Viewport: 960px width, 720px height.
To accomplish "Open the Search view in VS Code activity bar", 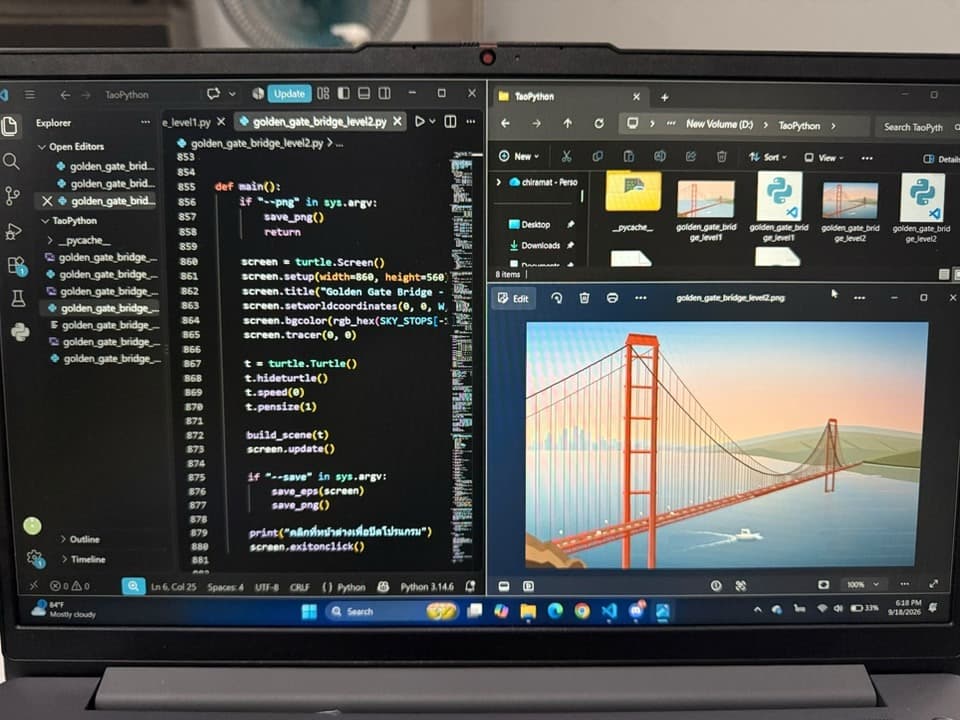I will [11, 162].
